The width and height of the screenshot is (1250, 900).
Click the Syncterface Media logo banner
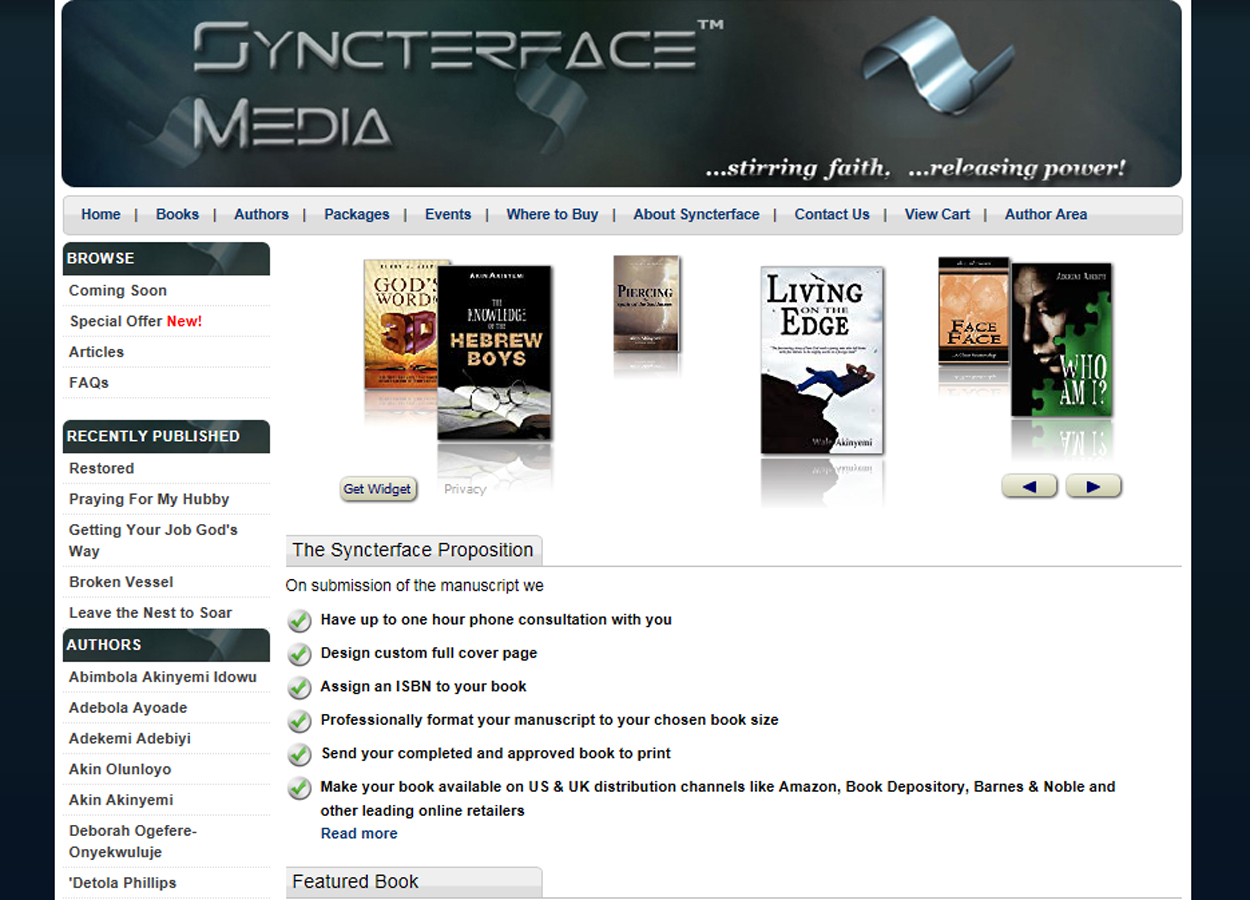(621, 94)
